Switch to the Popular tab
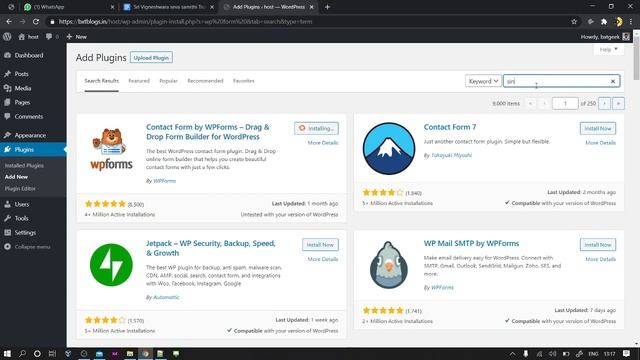 (169, 81)
